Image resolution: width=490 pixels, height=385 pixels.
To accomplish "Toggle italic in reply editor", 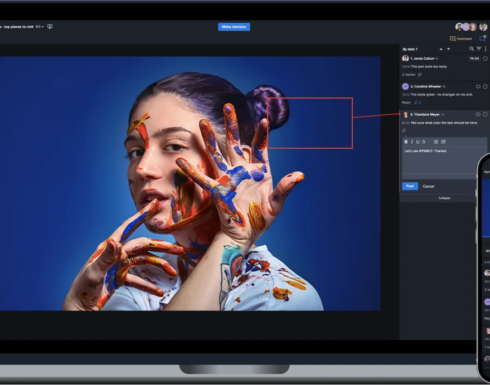I will point(412,142).
